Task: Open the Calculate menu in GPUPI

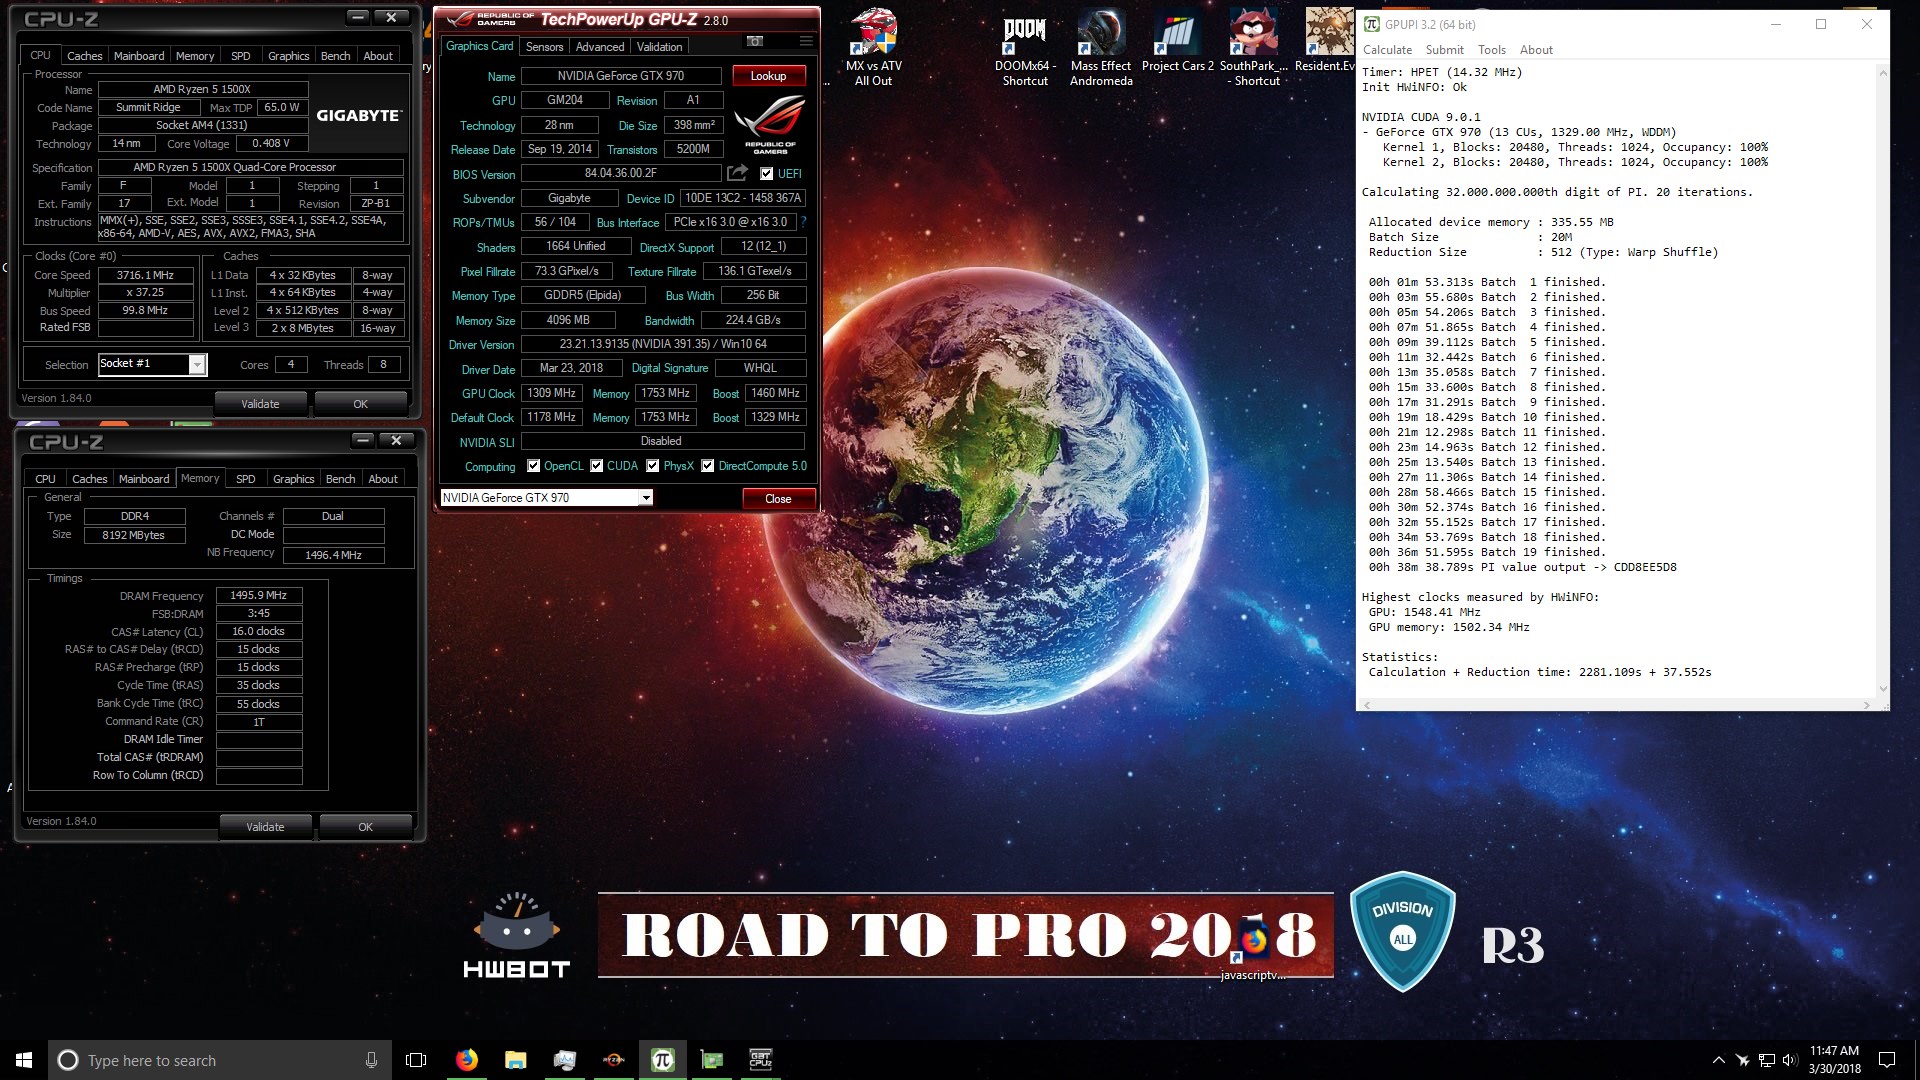Action: (x=1387, y=50)
